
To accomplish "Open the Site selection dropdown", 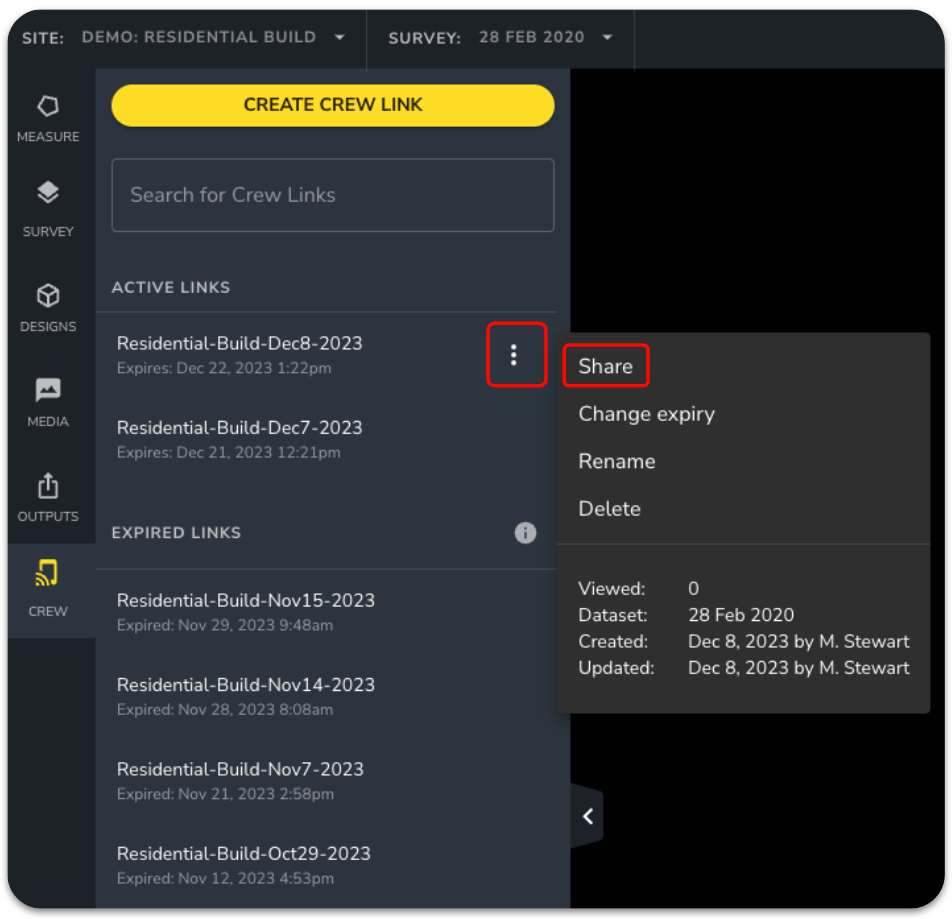I will tap(338, 37).
